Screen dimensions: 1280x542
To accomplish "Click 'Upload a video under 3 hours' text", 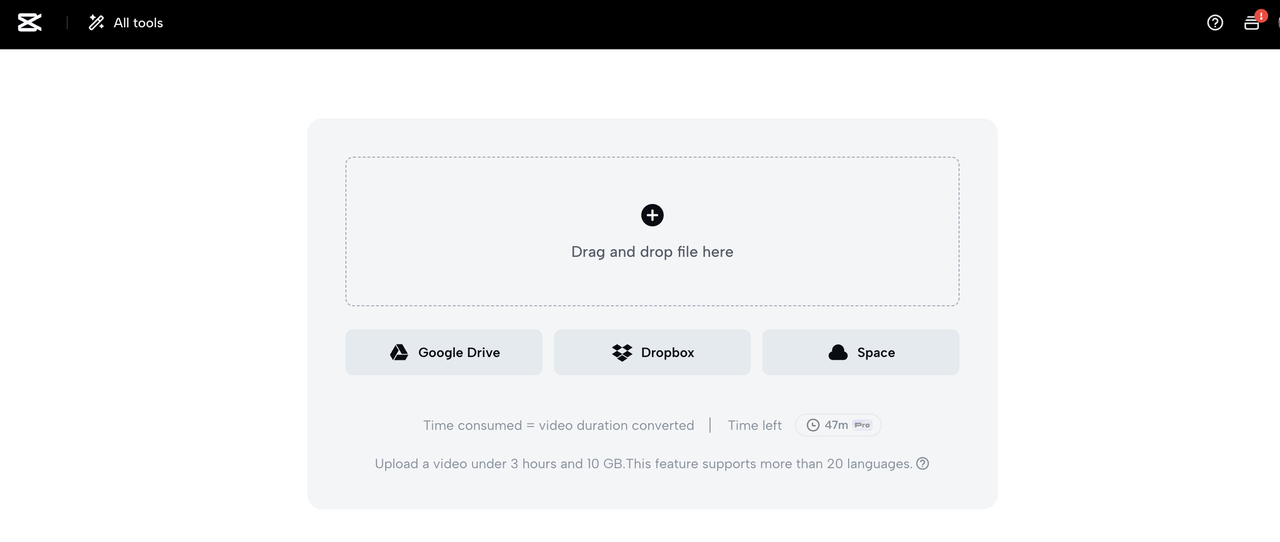I will point(465,464).
